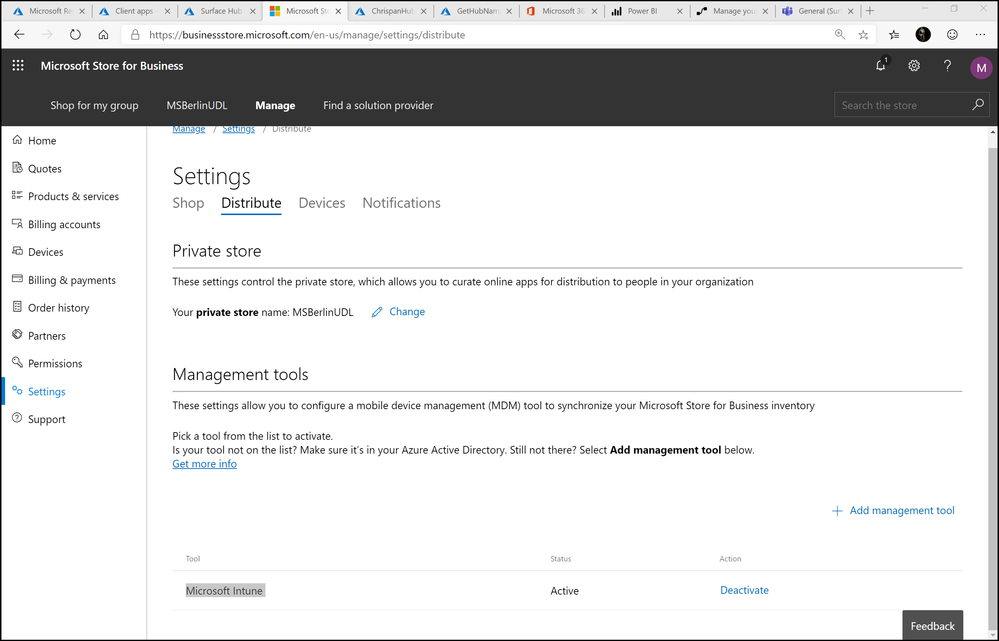Click the page scrollbar up arrow
This screenshot has width=999, height=641.
[x=993, y=132]
